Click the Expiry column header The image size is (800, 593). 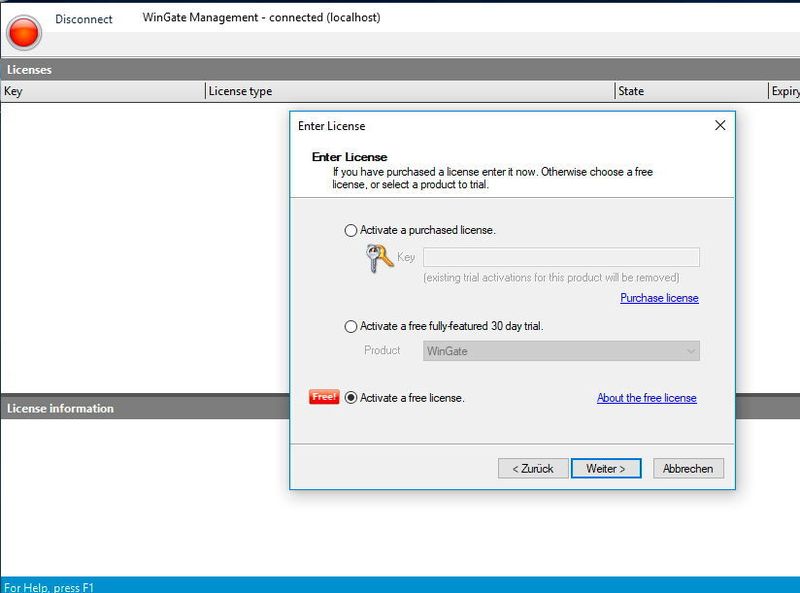pos(785,90)
